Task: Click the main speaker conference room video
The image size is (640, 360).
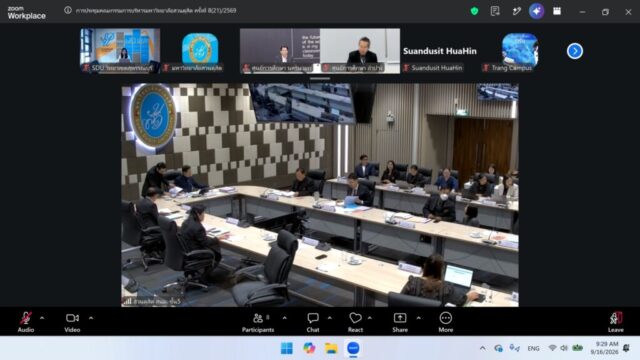Action: 320,195
